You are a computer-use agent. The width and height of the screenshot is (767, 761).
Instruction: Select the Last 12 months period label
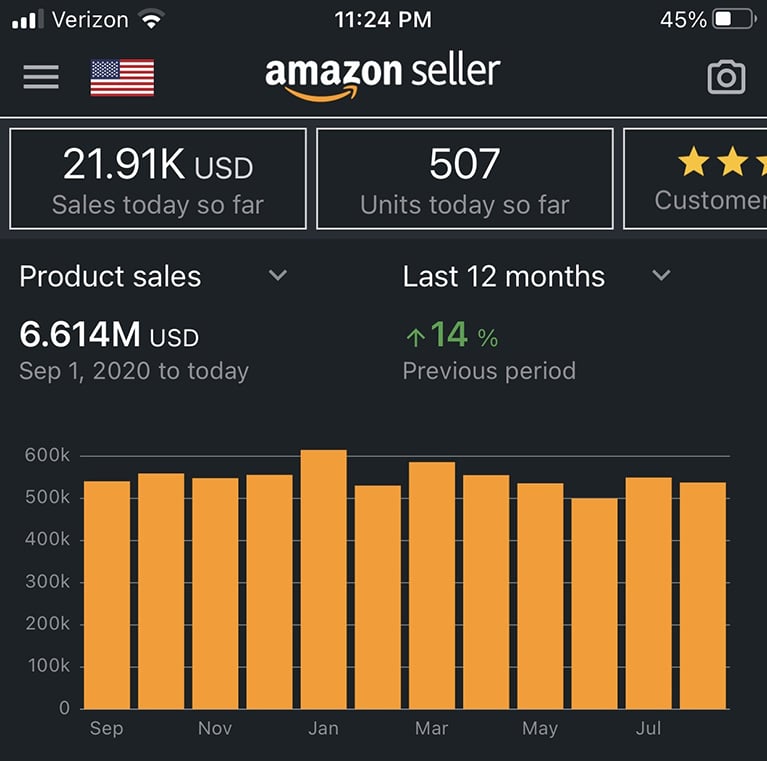pyautogui.click(x=503, y=277)
